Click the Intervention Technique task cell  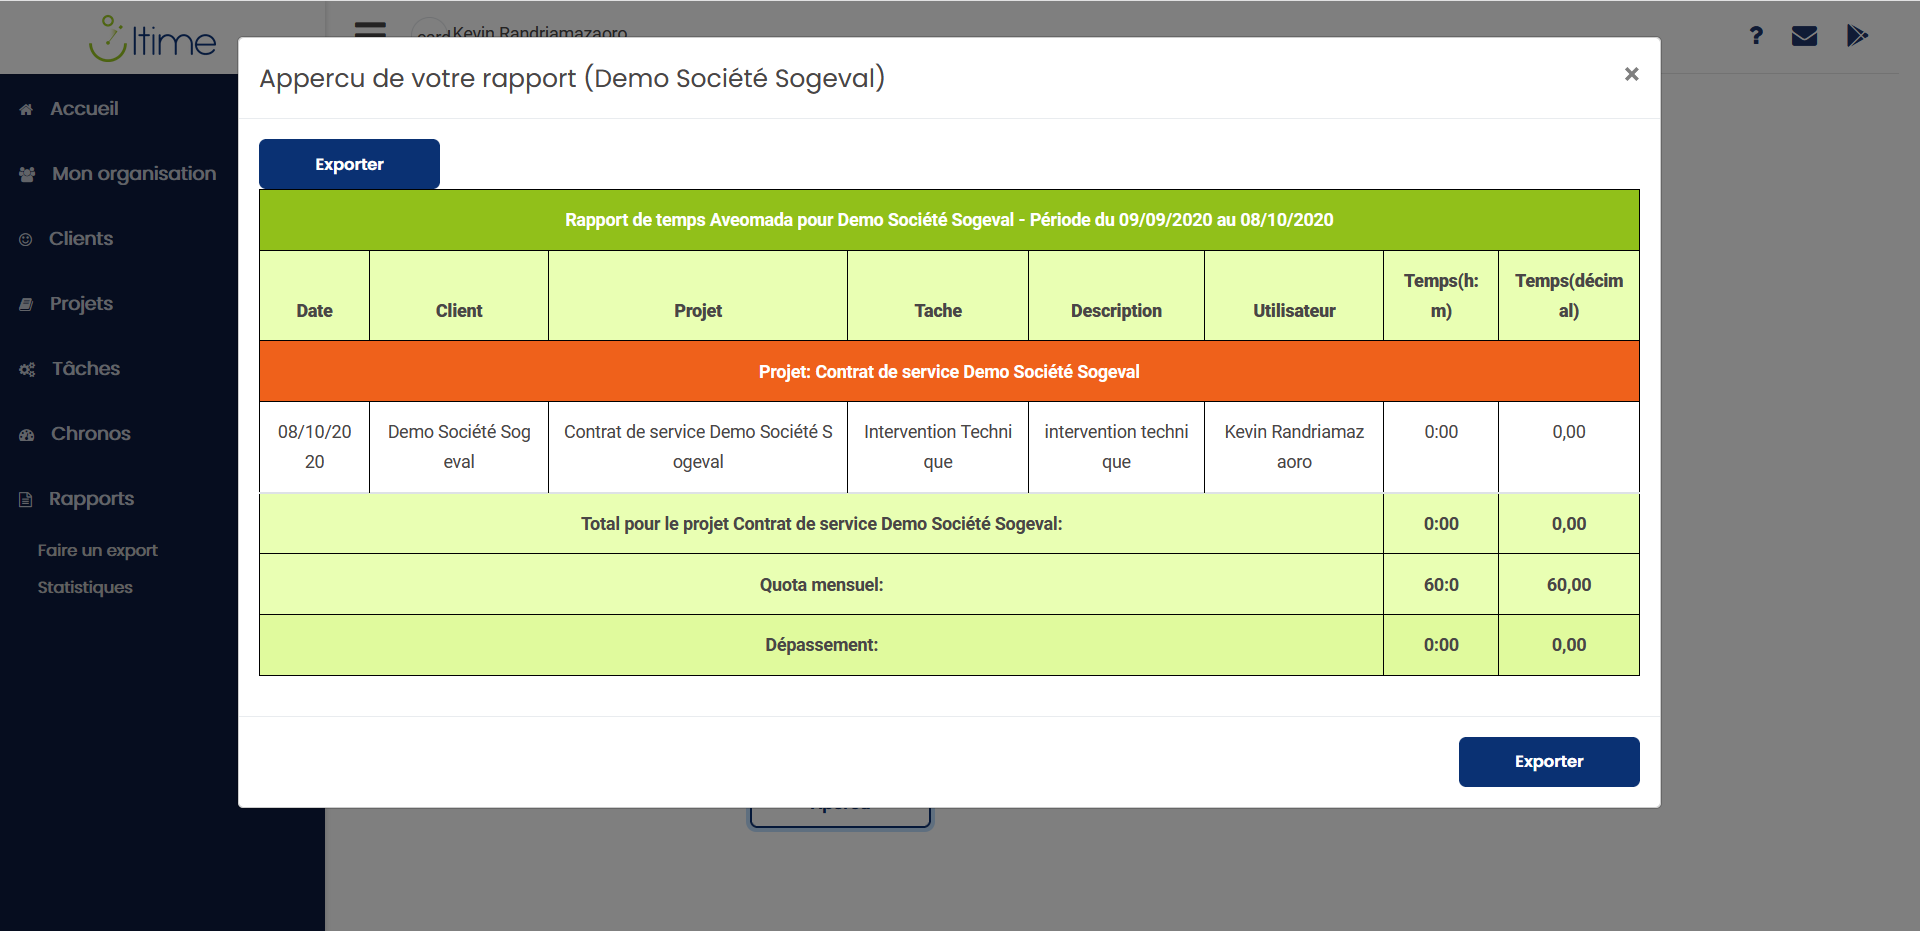point(938,447)
